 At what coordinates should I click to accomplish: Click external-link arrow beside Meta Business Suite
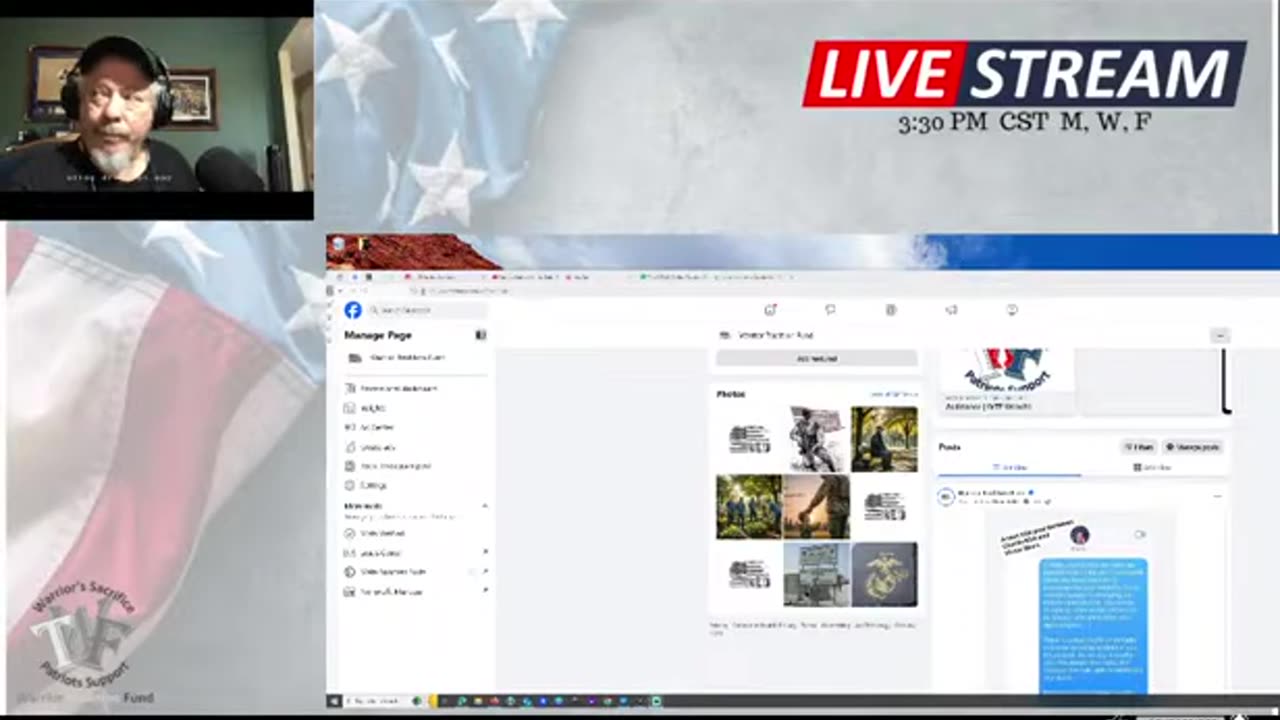485,572
